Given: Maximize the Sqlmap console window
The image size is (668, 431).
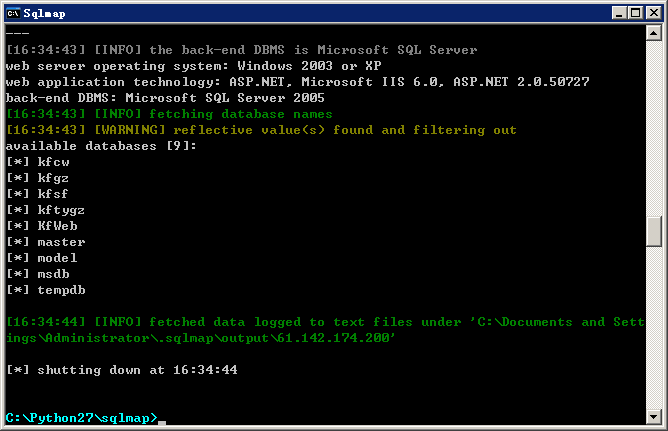Looking at the screenshot, I should coord(635,13).
